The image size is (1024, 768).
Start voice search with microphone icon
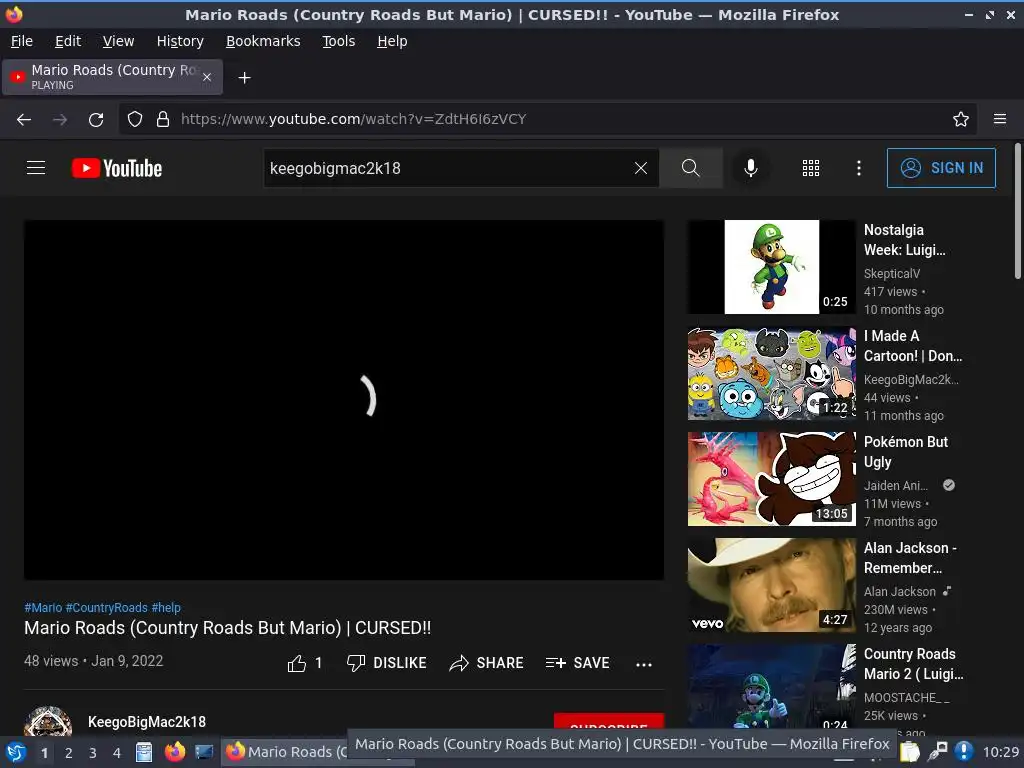[751, 168]
